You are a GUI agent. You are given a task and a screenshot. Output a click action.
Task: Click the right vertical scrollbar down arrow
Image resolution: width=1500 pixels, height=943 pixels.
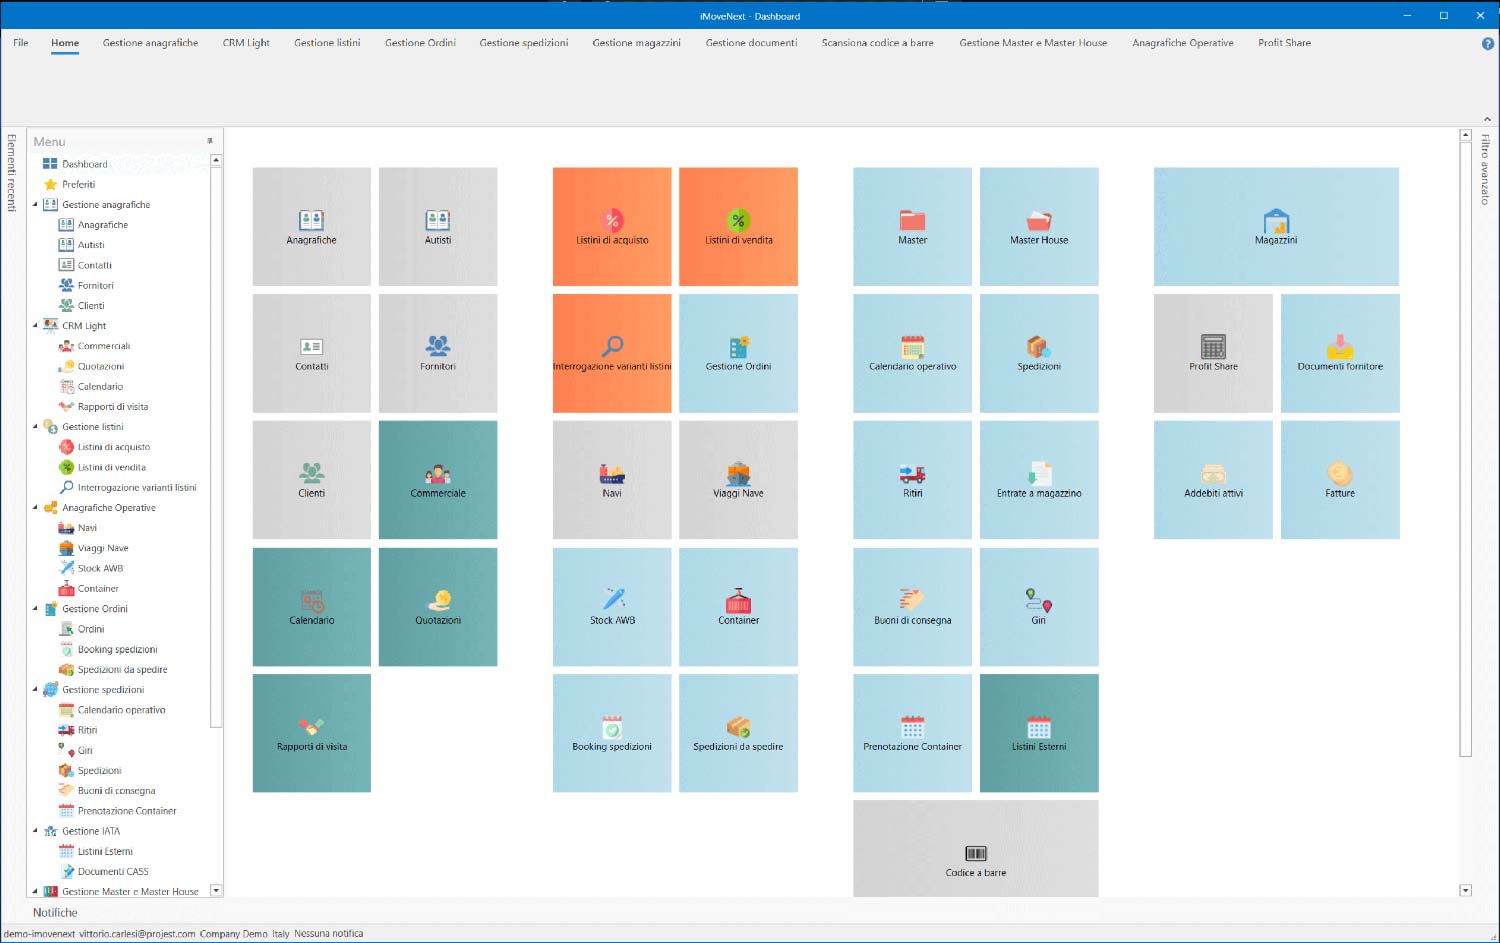1466,889
